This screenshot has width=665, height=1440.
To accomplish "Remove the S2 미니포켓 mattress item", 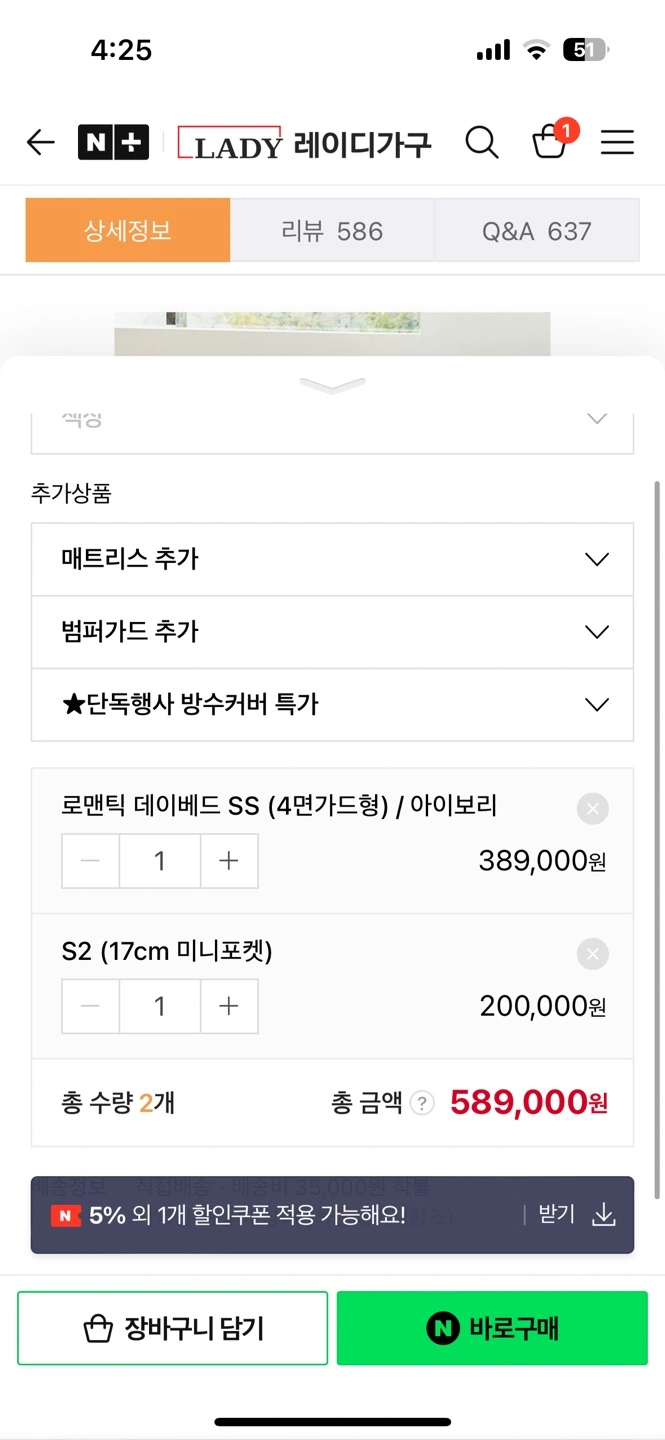I will [592, 954].
